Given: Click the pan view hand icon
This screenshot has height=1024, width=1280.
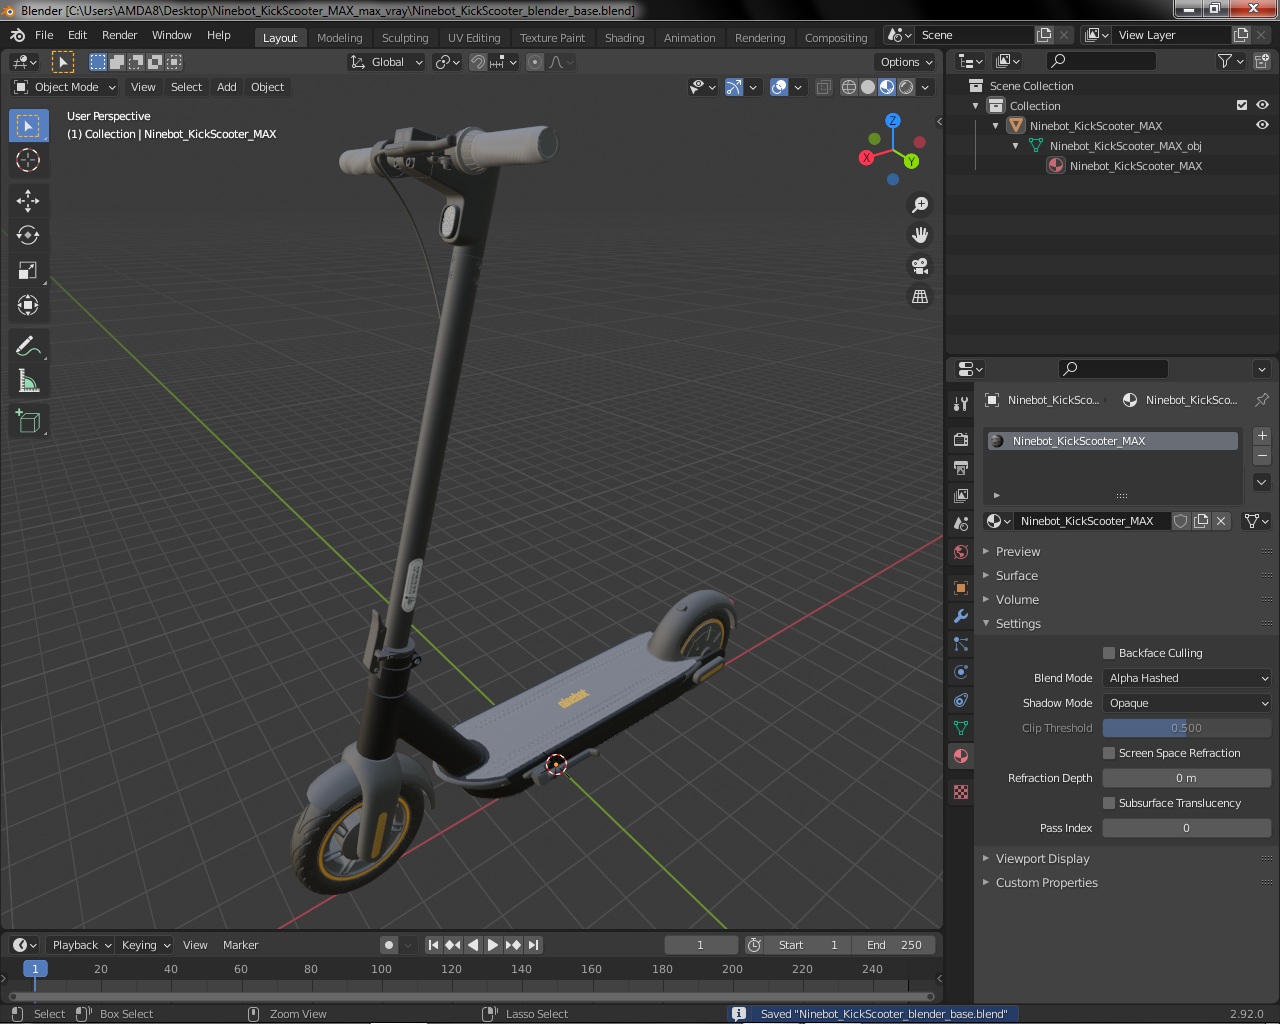Looking at the screenshot, I should 920,235.
